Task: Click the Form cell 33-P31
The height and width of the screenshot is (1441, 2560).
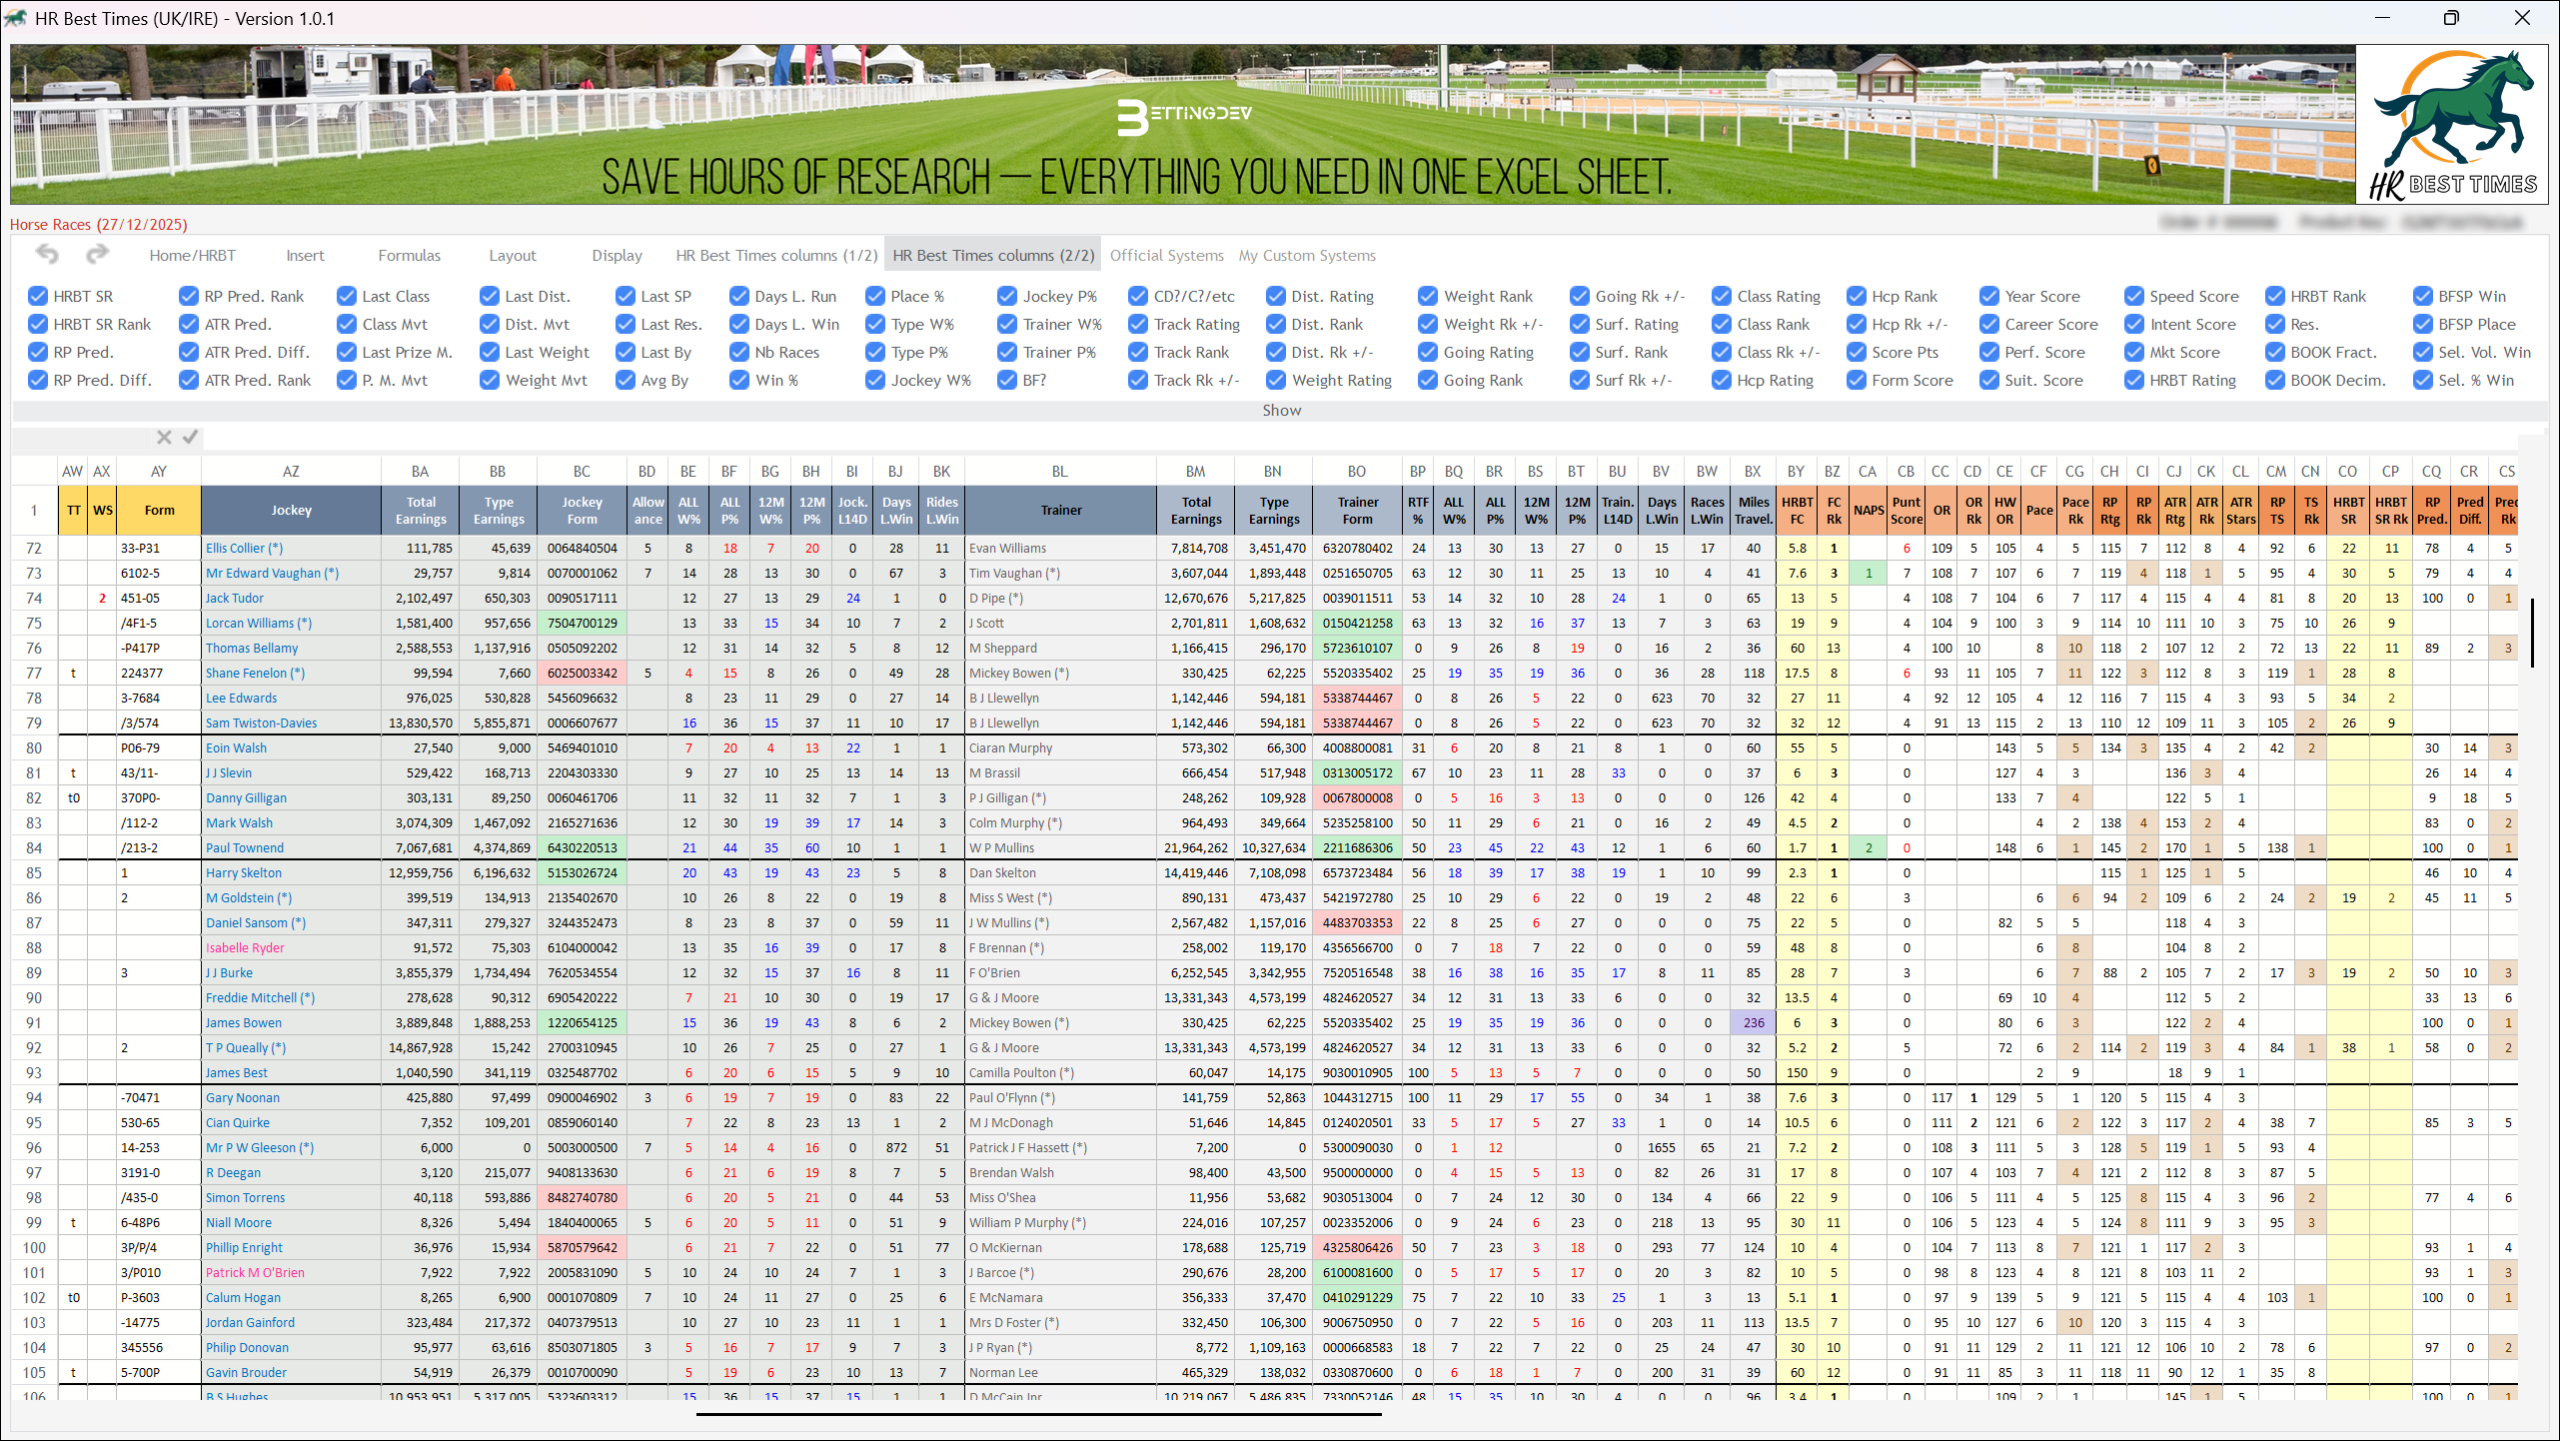Action: (159, 548)
